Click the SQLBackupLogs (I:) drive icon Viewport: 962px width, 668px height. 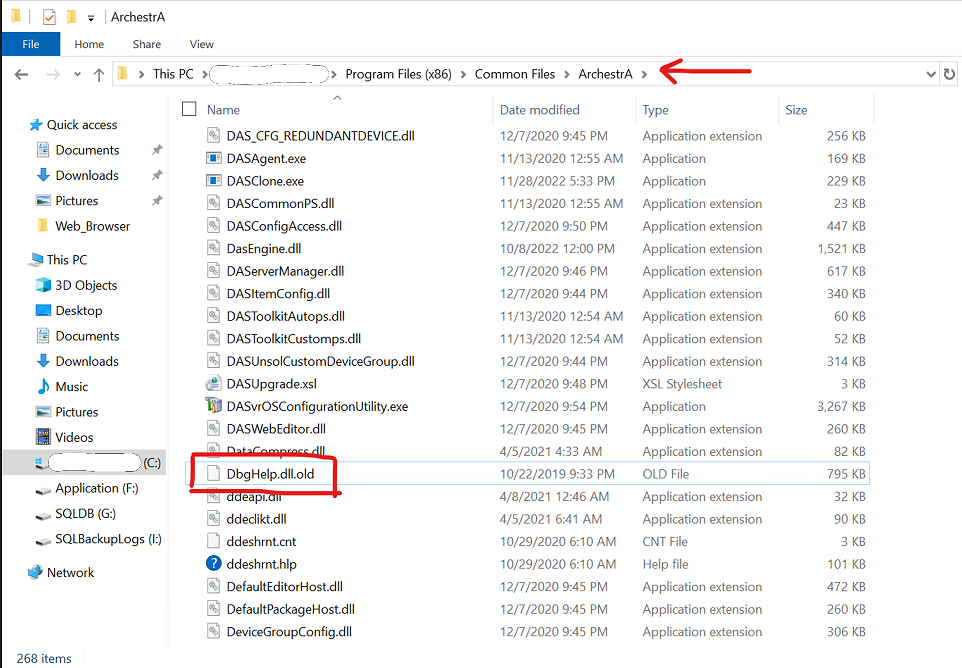tap(44, 540)
